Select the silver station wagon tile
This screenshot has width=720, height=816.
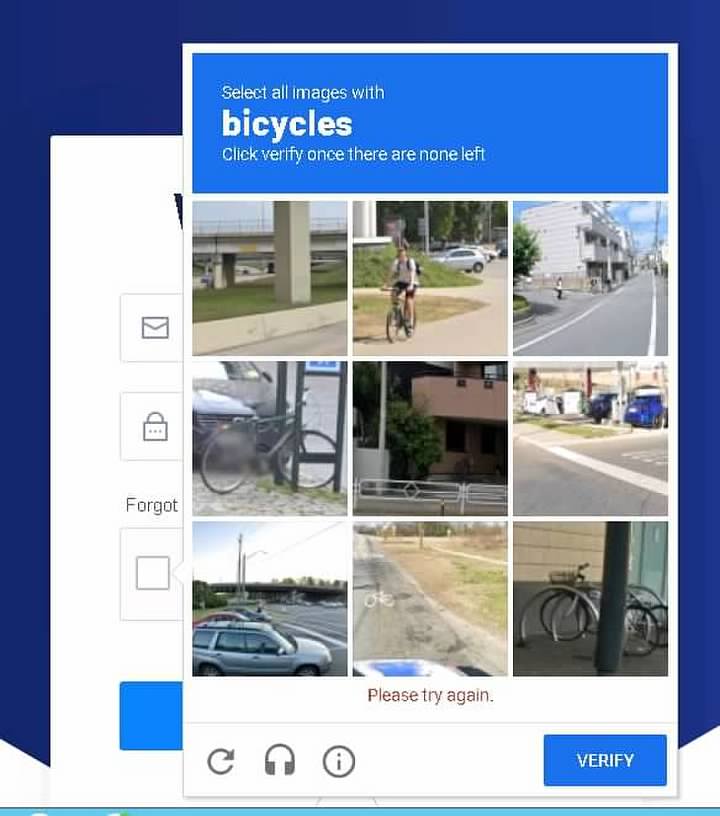click(269, 599)
